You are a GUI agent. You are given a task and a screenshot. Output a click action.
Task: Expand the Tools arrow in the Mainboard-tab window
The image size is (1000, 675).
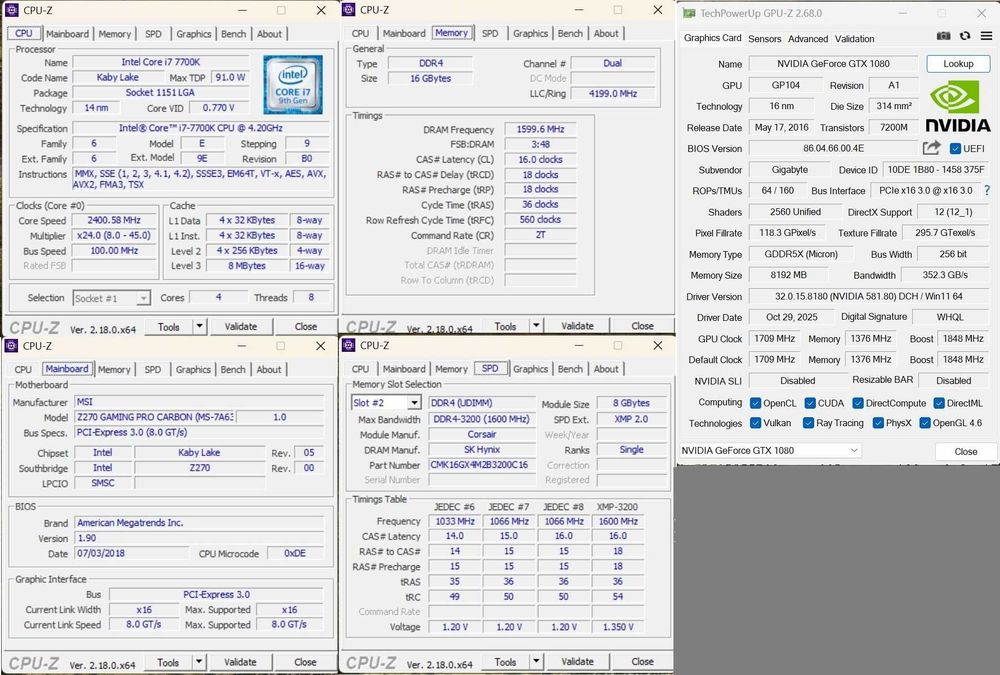point(199,662)
